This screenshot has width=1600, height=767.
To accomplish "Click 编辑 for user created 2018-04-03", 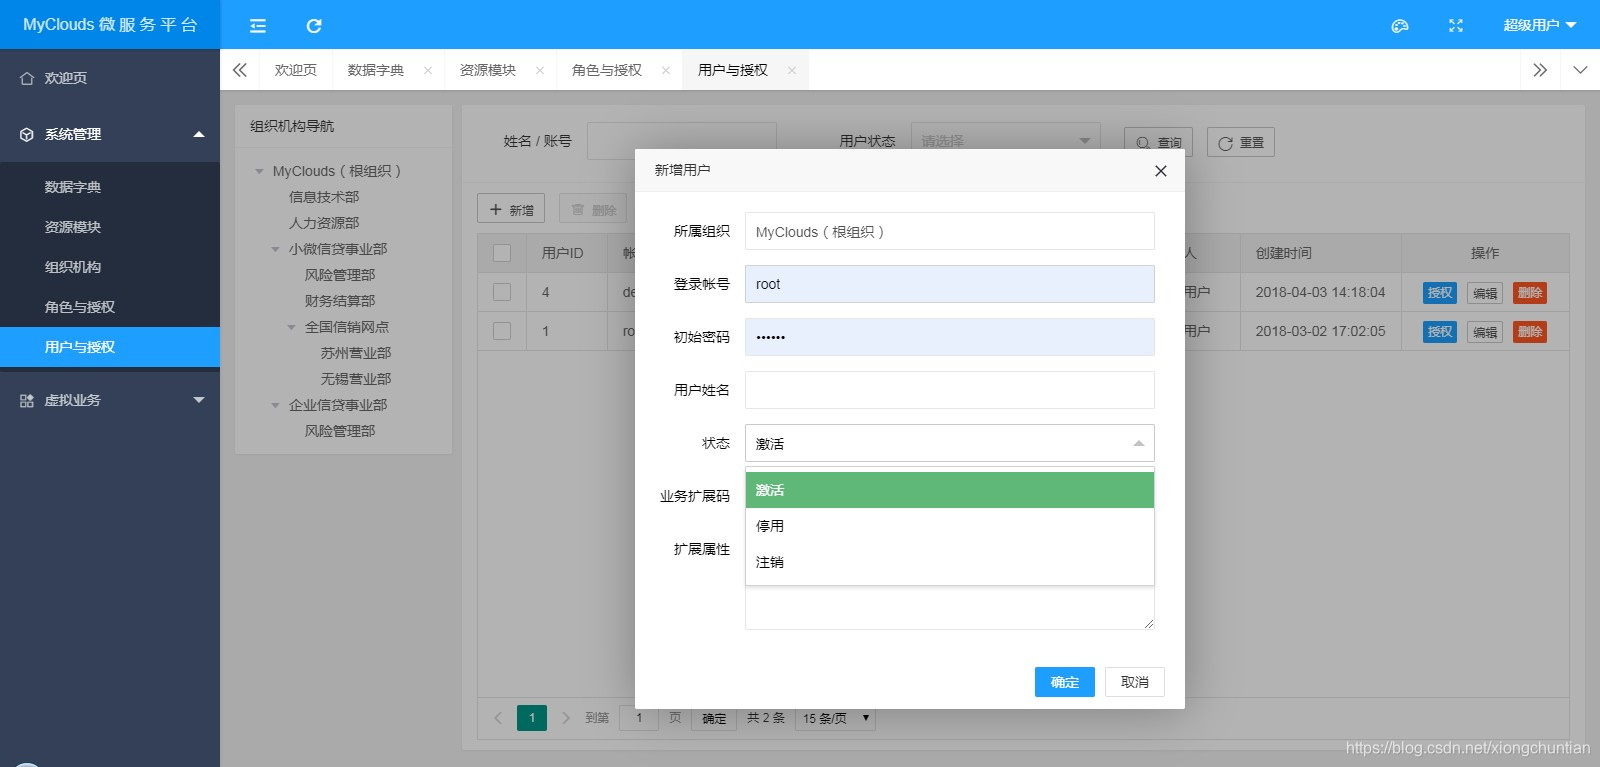I will 1485,293.
